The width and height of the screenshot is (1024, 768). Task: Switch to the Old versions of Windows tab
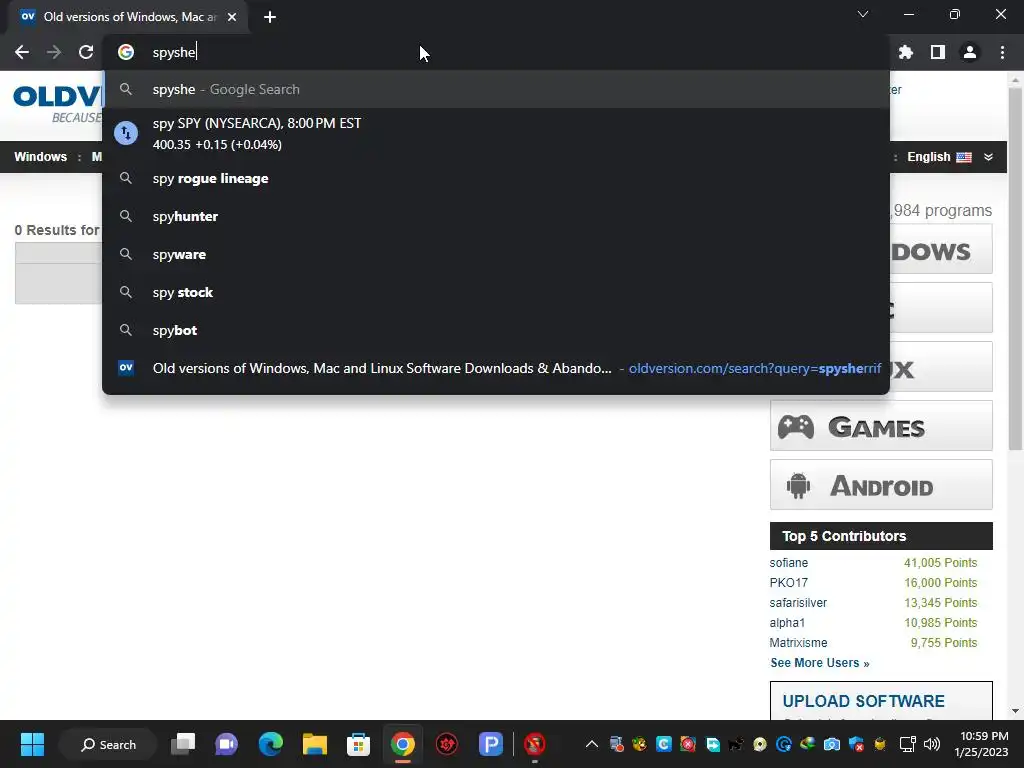coord(128,17)
